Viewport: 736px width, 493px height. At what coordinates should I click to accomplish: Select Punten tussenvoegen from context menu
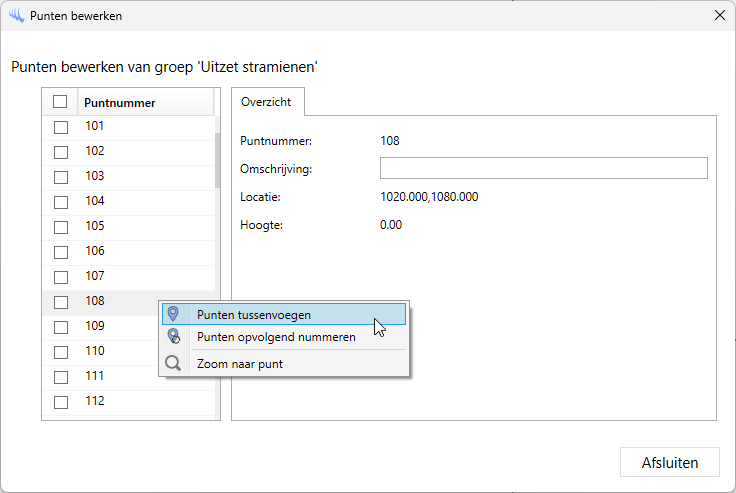coord(253,314)
